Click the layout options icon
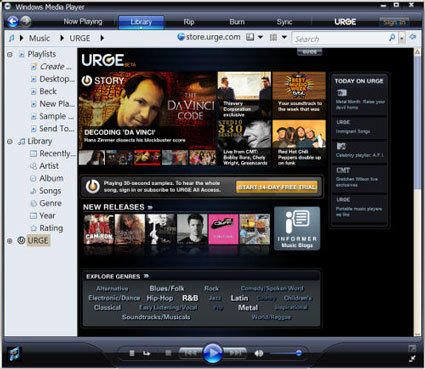This screenshot has width=425, height=369. click(250, 37)
